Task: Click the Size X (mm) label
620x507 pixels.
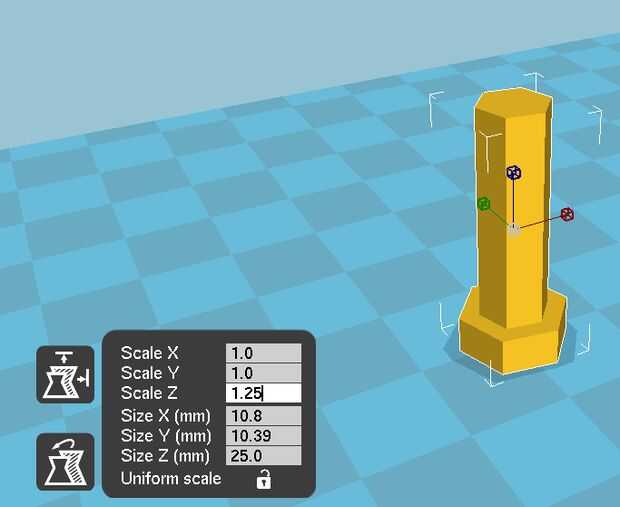Action: click(x=166, y=416)
